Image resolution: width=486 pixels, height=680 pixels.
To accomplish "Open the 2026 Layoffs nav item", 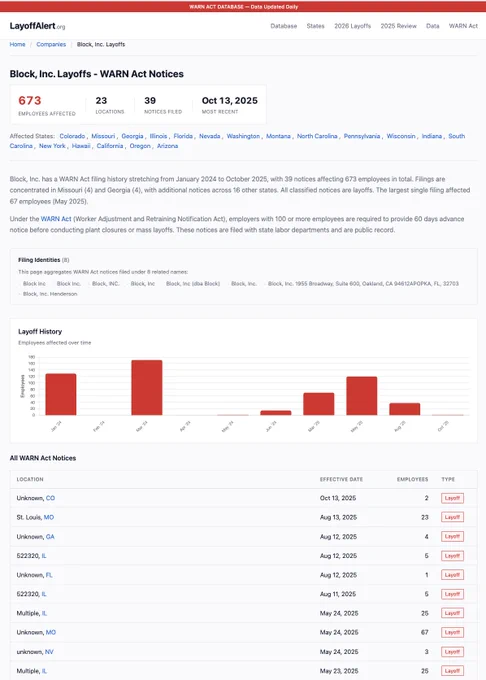I will (352, 26).
